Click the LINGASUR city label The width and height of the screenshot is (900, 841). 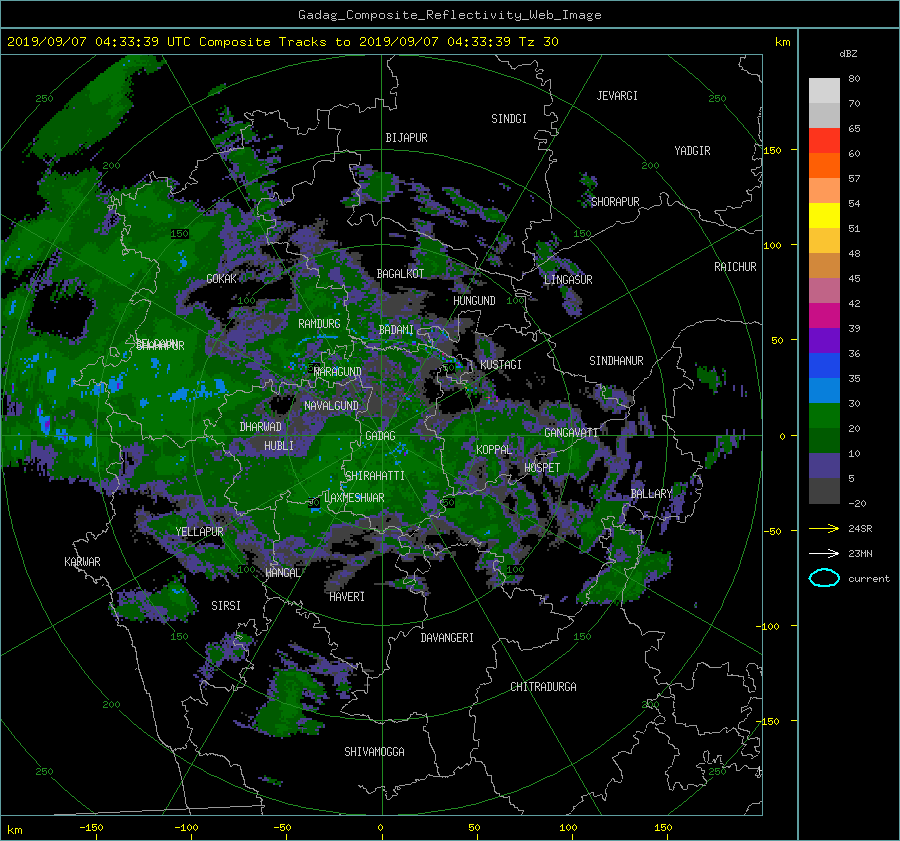(568, 280)
